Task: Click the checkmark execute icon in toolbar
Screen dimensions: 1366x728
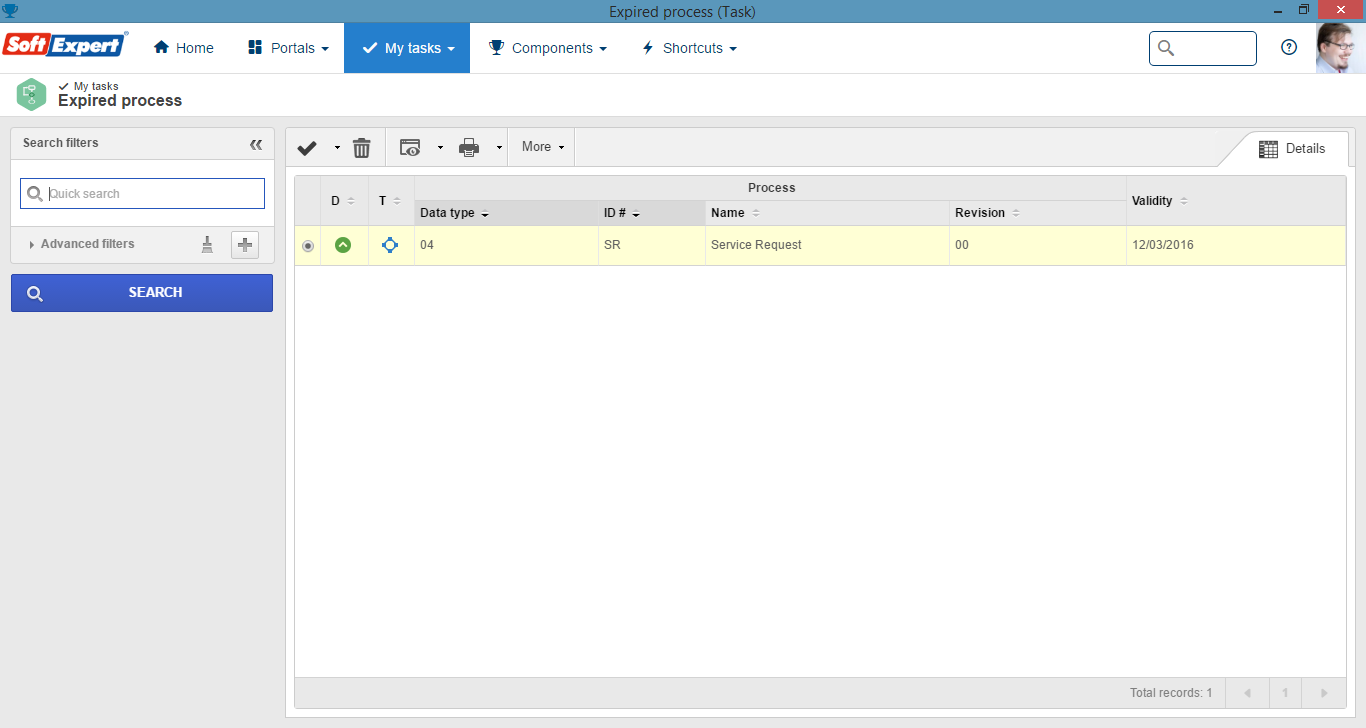Action: coord(307,148)
